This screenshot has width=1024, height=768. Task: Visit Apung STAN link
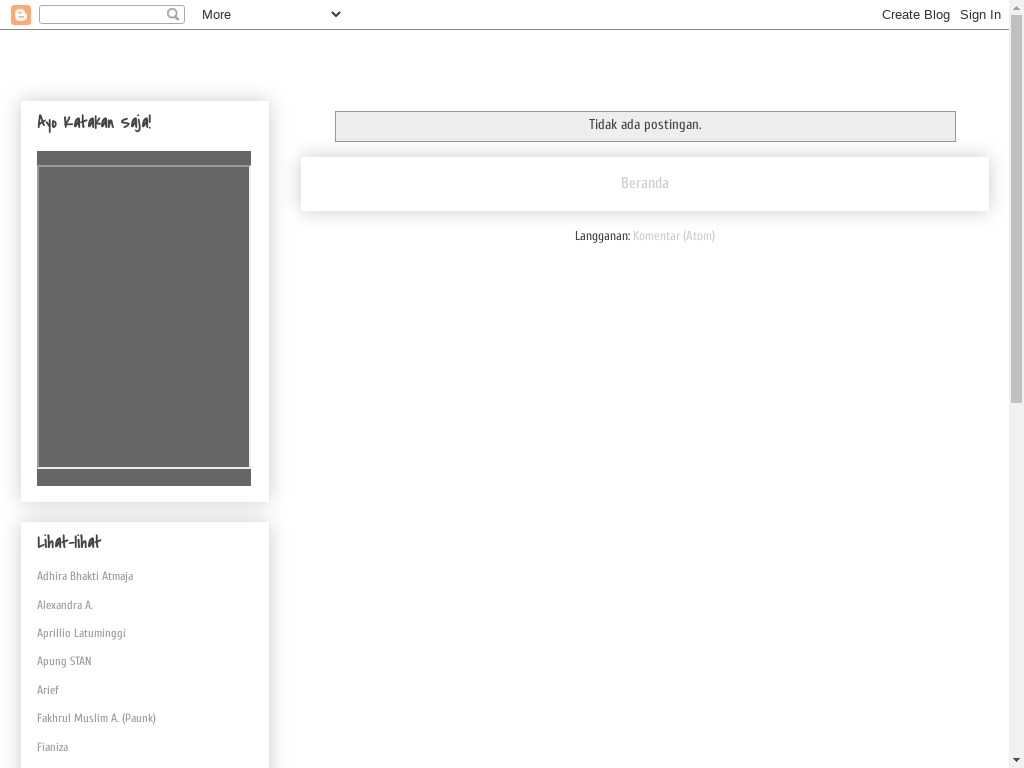(64, 662)
